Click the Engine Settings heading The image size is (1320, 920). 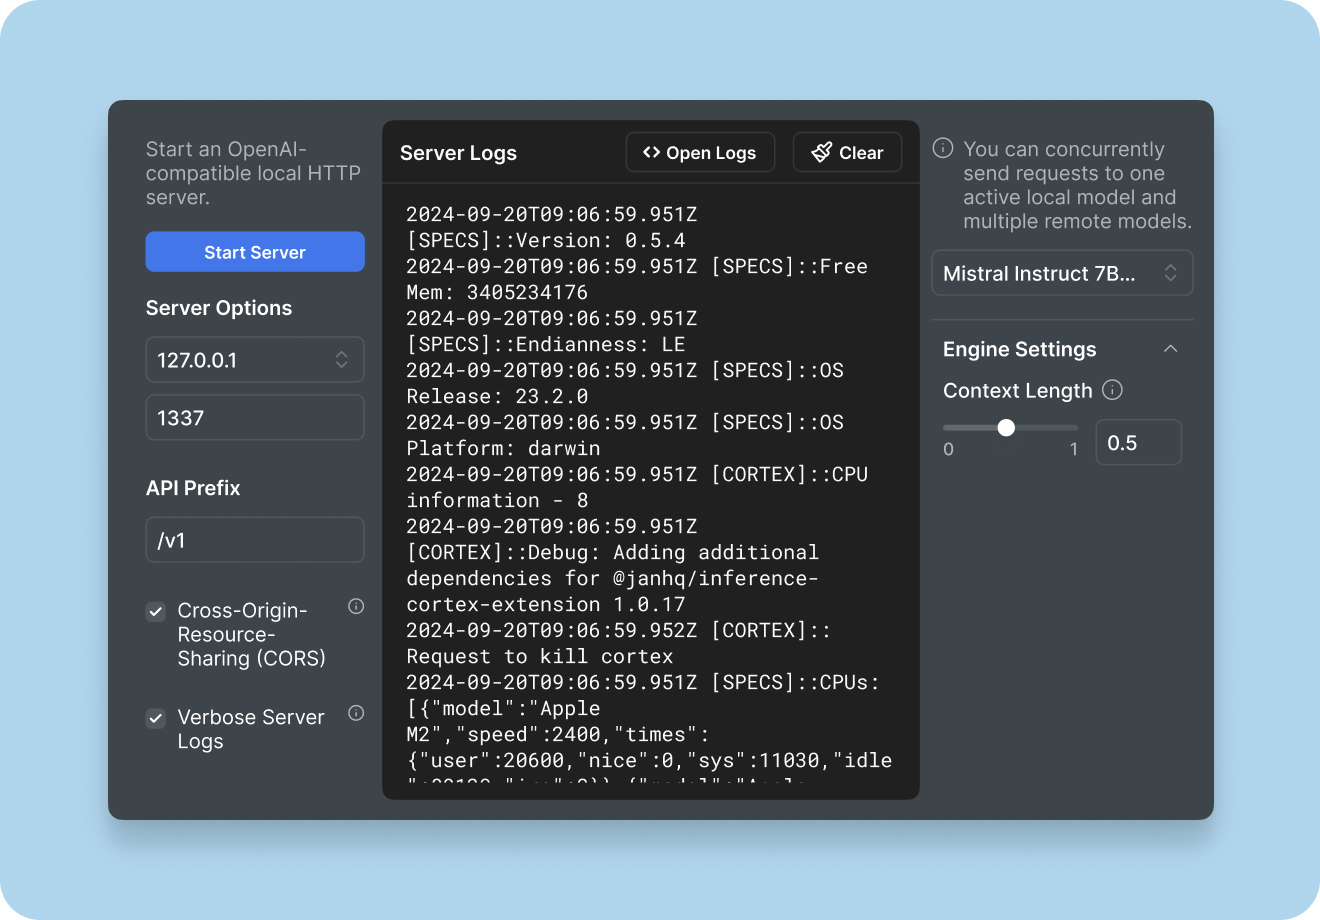1019,349
